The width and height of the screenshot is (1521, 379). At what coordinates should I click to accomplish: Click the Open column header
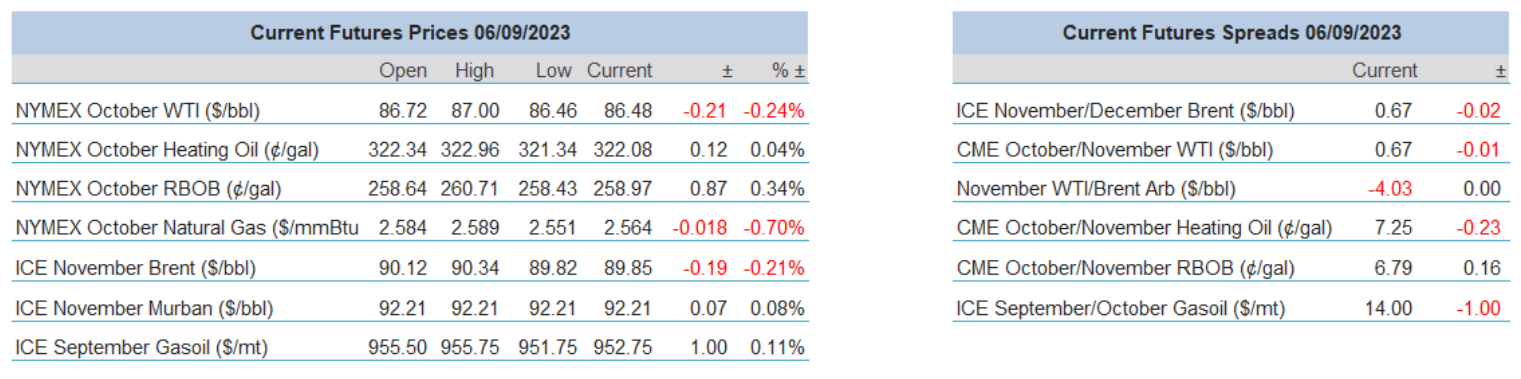[x=403, y=71]
